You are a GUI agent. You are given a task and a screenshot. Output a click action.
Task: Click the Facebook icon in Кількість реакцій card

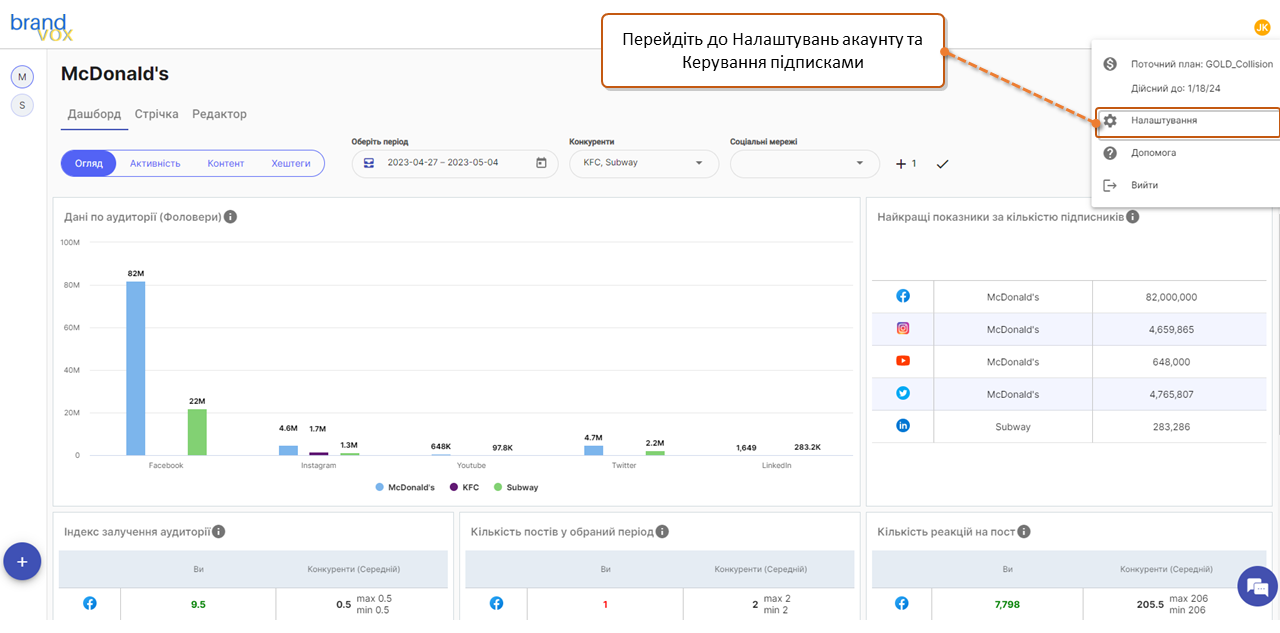click(x=902, y=604)
